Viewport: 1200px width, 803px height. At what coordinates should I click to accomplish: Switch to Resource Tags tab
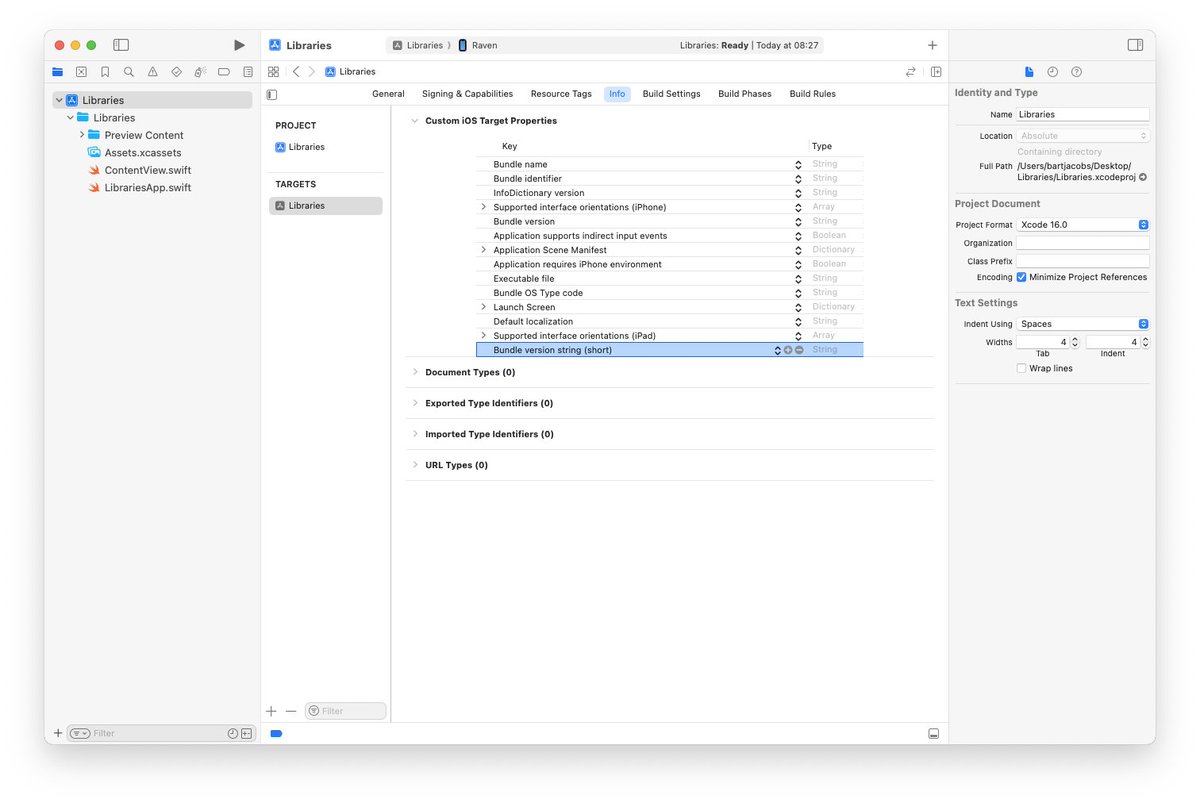pyautogui.click(x=561, y=94)
